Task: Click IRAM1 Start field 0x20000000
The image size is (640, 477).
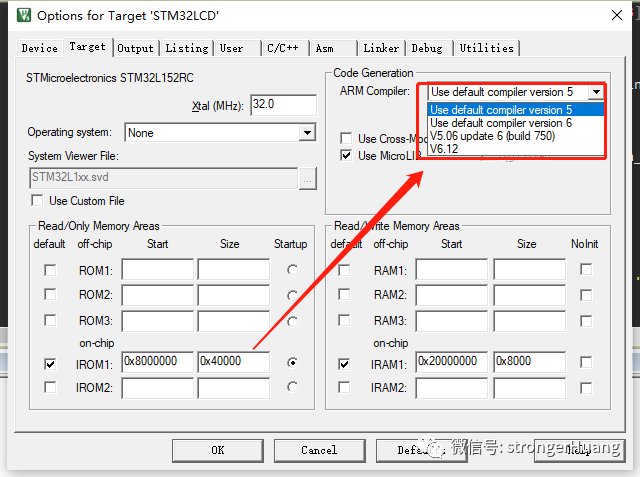Action: pyautogui.click(x=452, y=362)
